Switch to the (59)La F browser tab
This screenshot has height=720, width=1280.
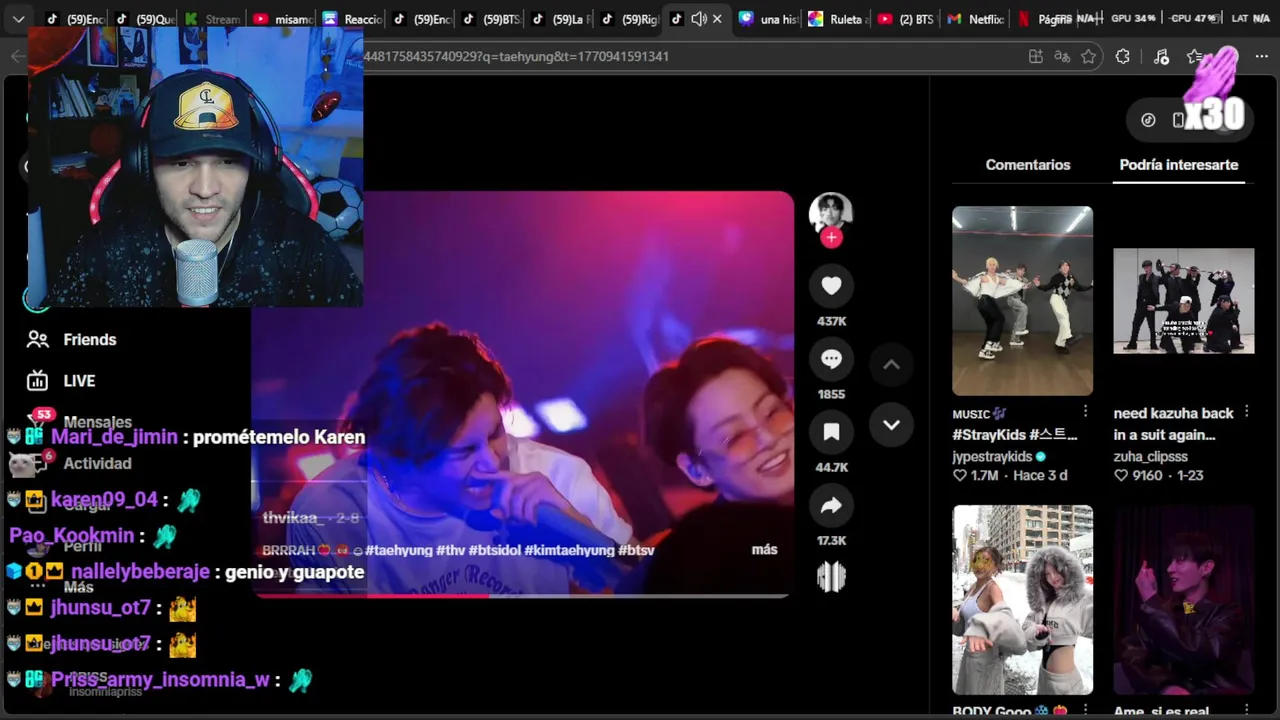(560, 19)
